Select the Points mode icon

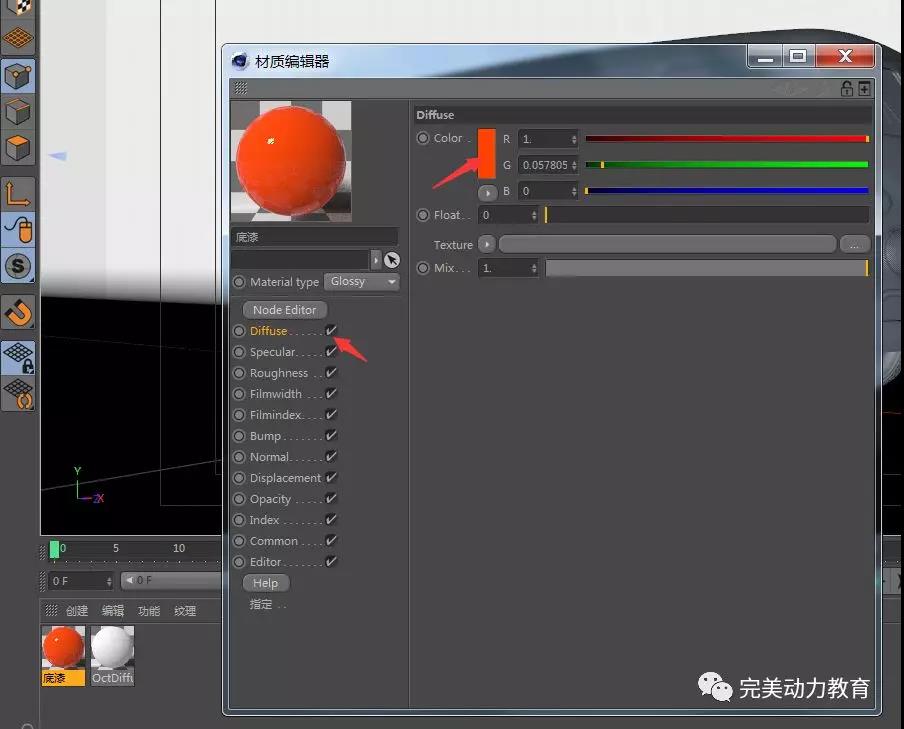[x=18, y=75]
